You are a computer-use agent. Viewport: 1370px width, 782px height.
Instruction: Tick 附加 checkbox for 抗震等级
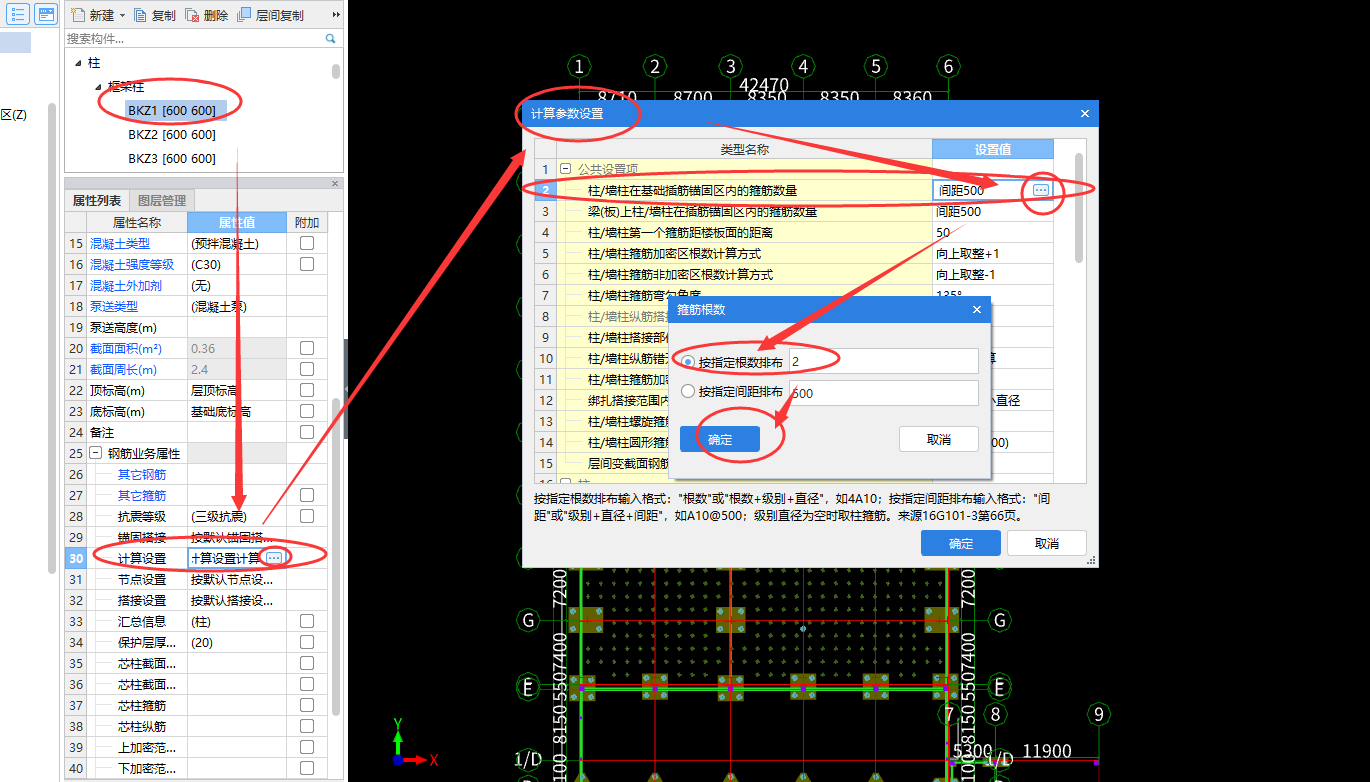(307, 516)
